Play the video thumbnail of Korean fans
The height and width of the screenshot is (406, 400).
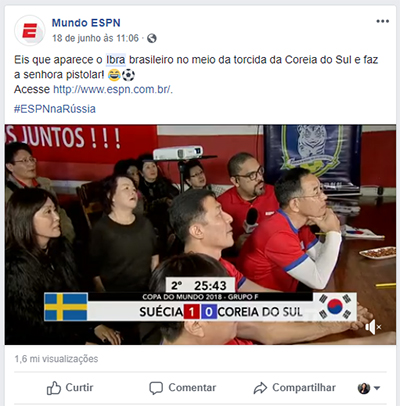click(200, 235)
